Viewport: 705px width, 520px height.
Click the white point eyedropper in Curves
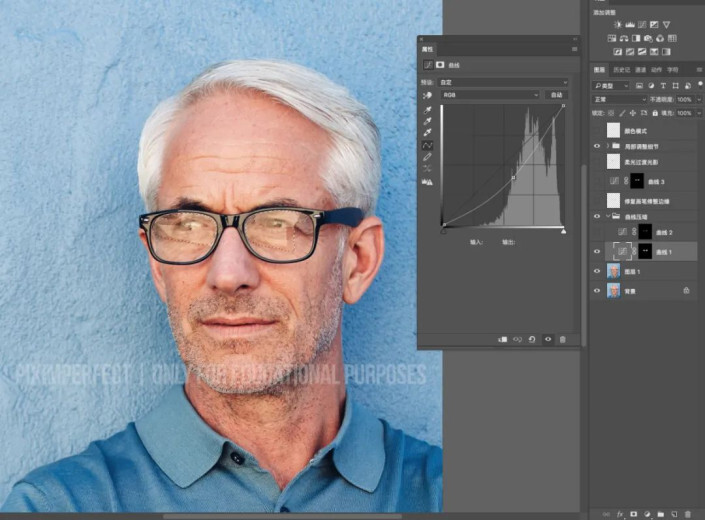pyautogui.click(x=428, y=133)
